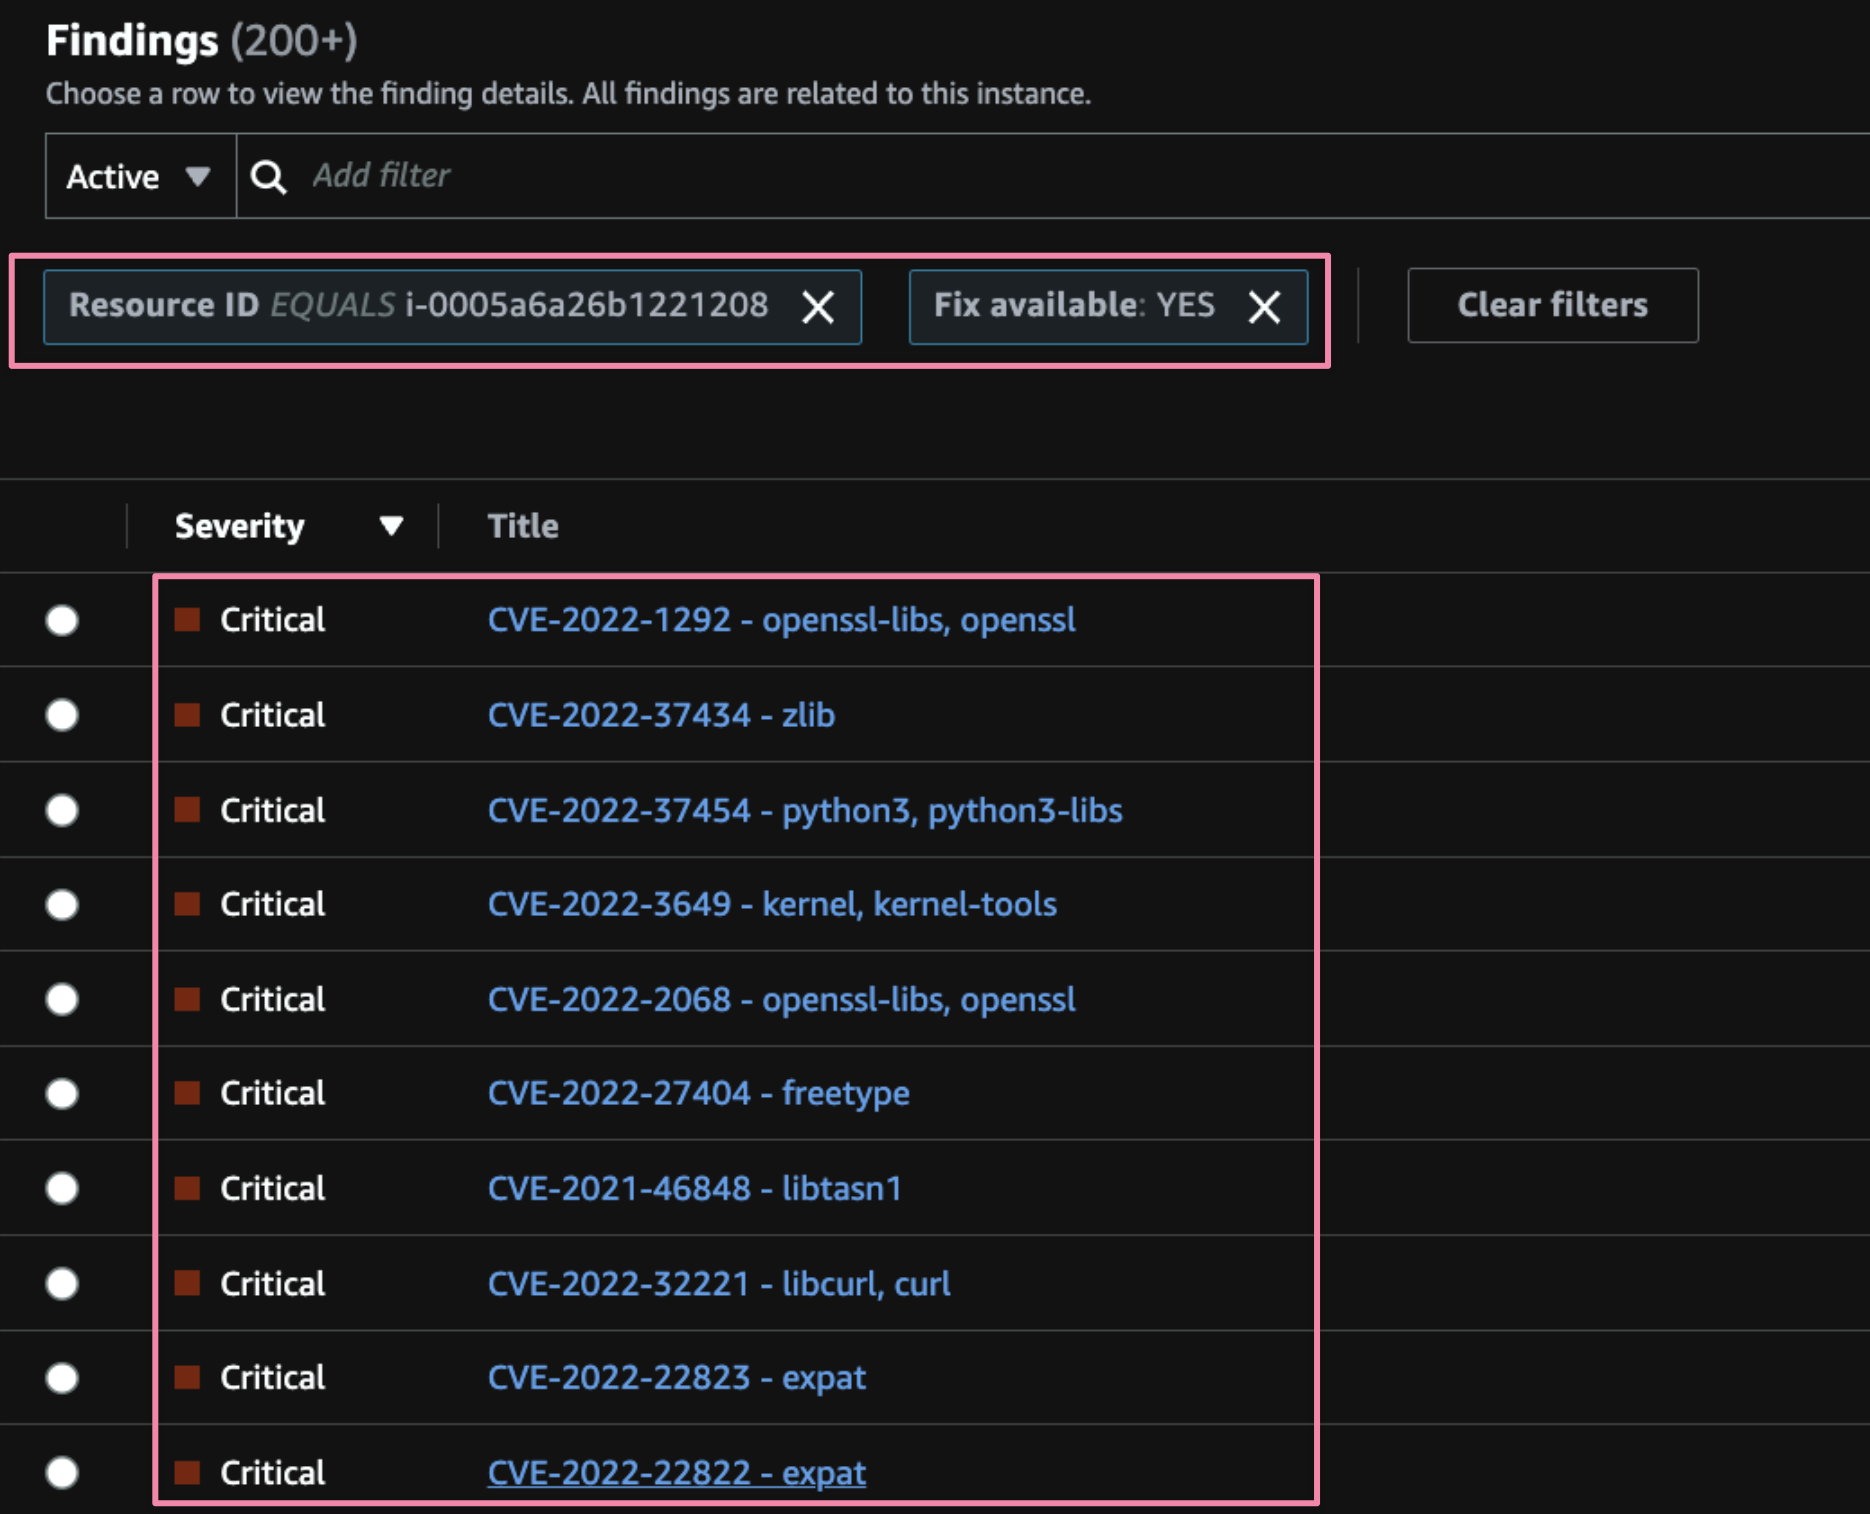The height and width of the screenshot is (1514, 1870).
Task: Click the Critical severity icon in libcurl row
Action: tap(187, 1283)
